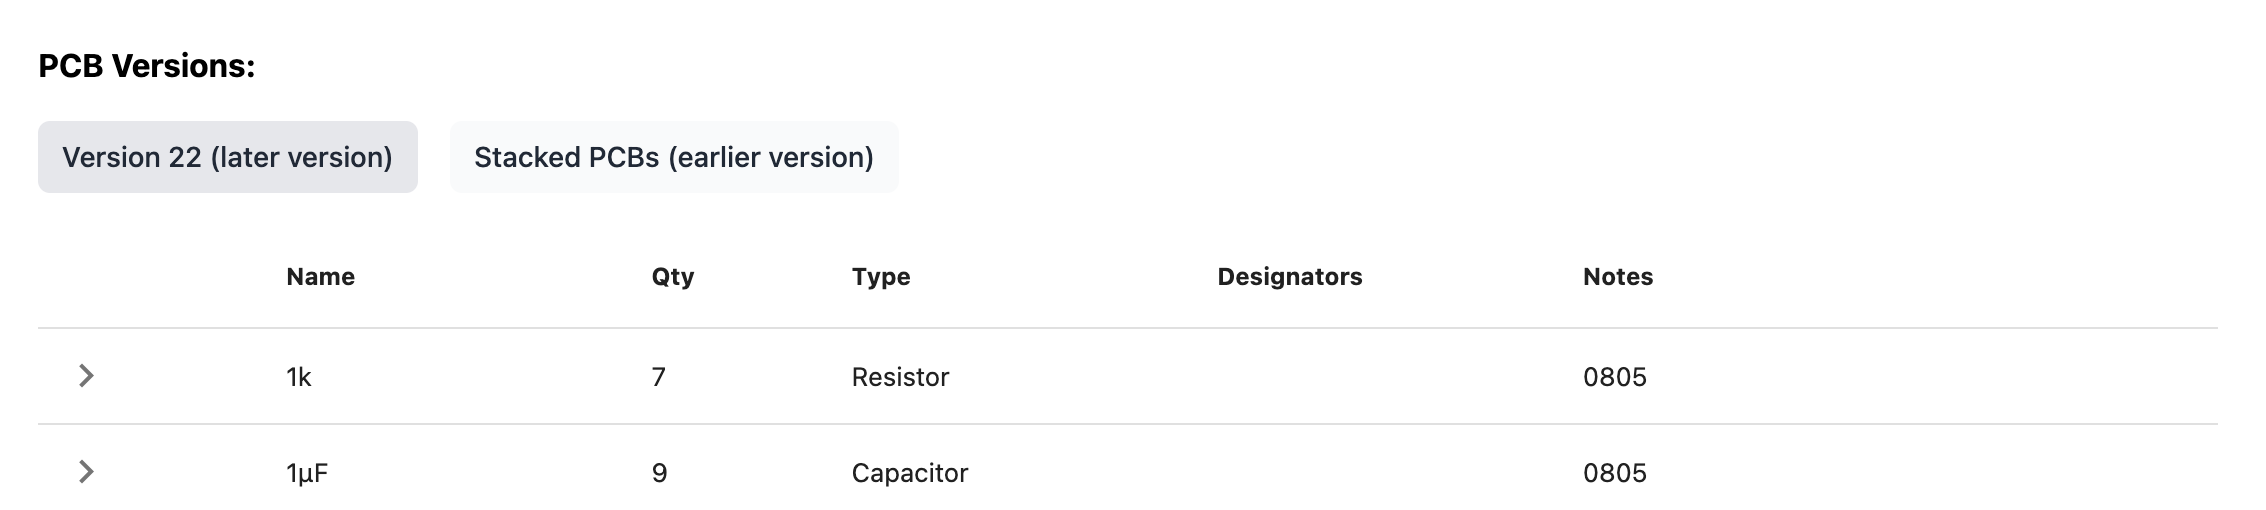
Task: Click the Qty column header
Action: [x=673, y=277]
